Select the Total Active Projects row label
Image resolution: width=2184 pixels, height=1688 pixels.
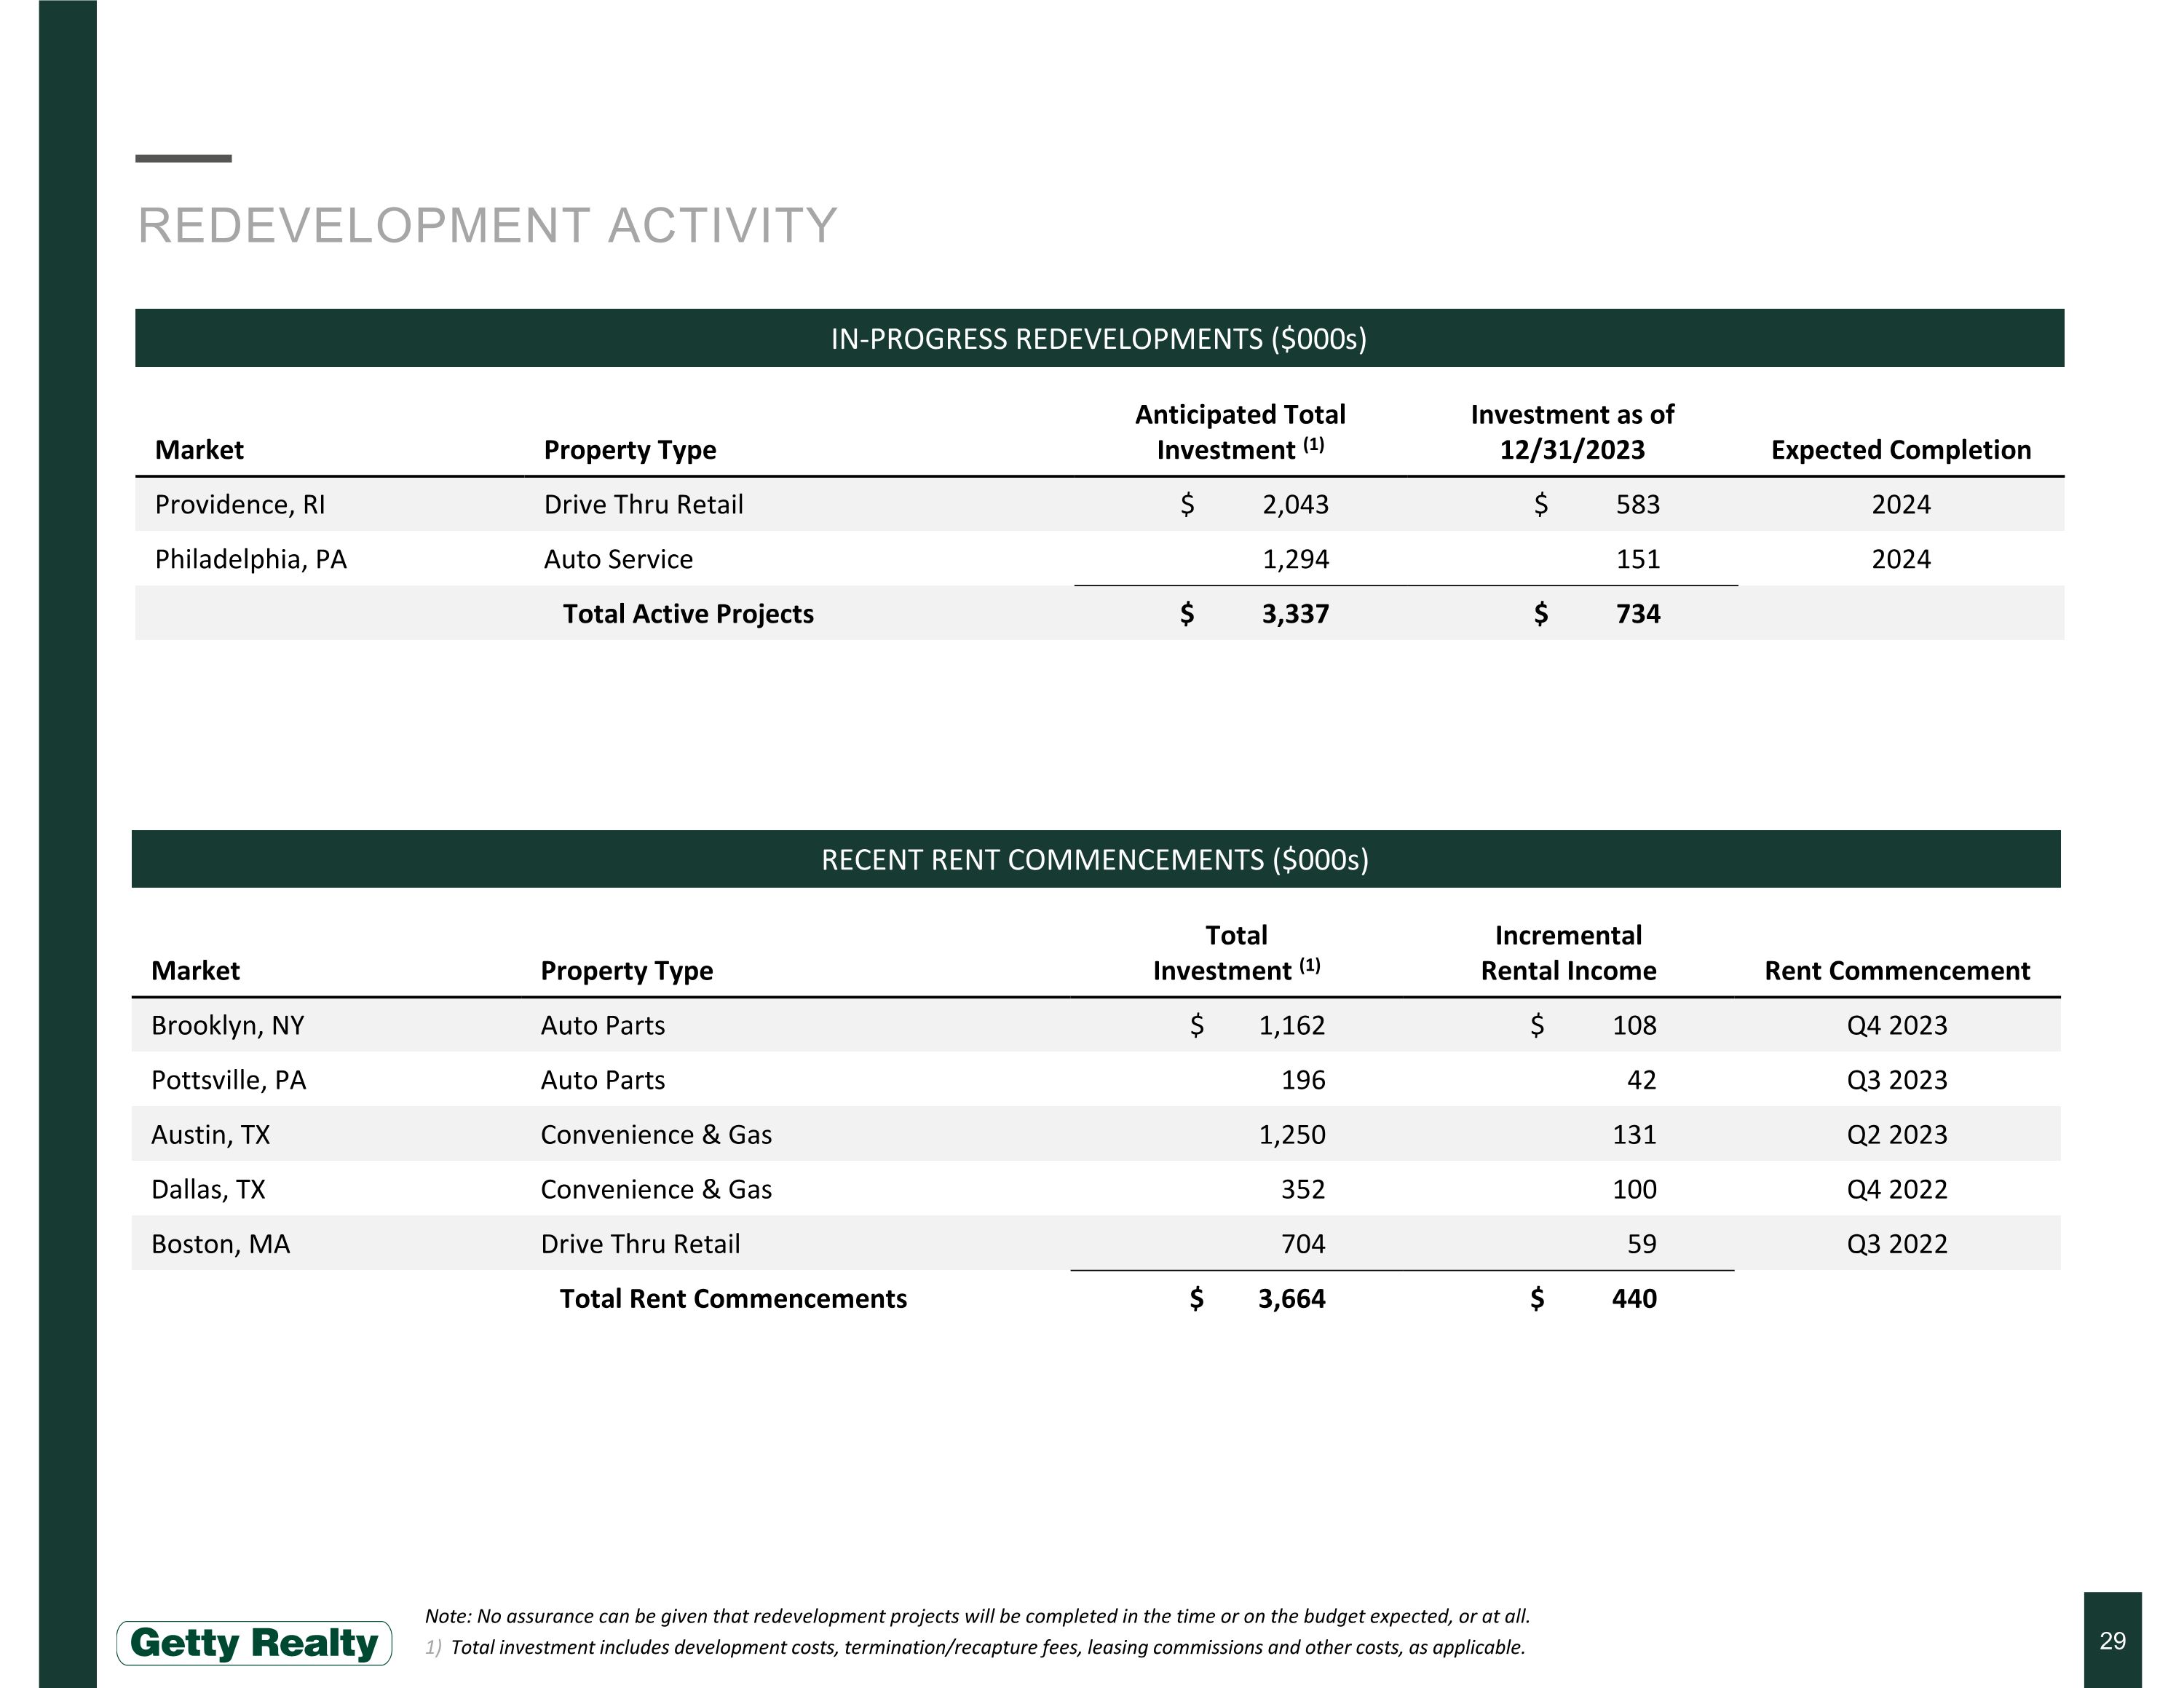click(x=688, y=614)
